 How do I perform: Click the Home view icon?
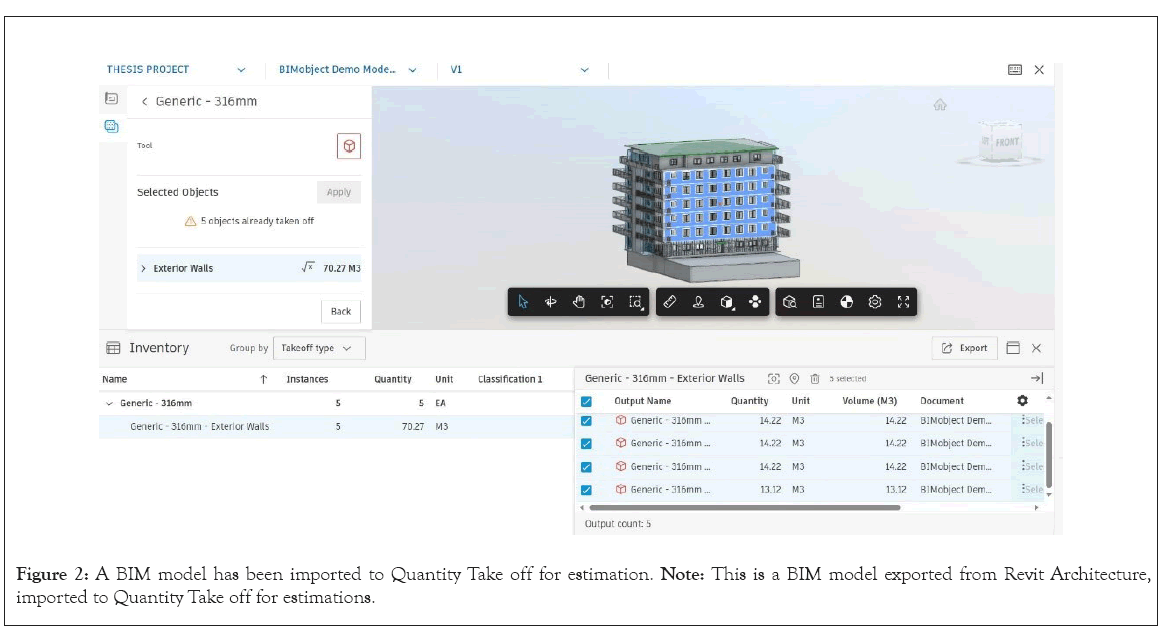(x=939, y=105)
